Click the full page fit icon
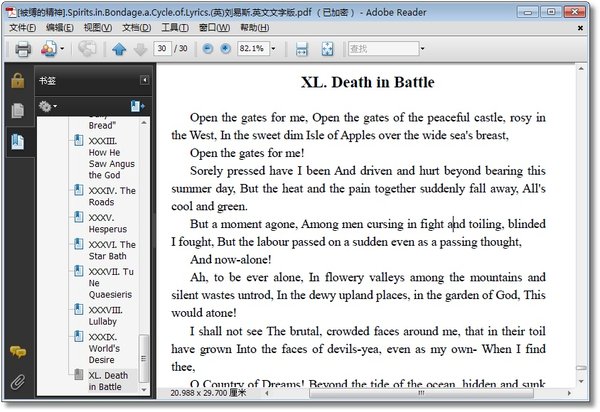Image resolution: width=600 pixels, height=412 pixels. coord(327,49)
